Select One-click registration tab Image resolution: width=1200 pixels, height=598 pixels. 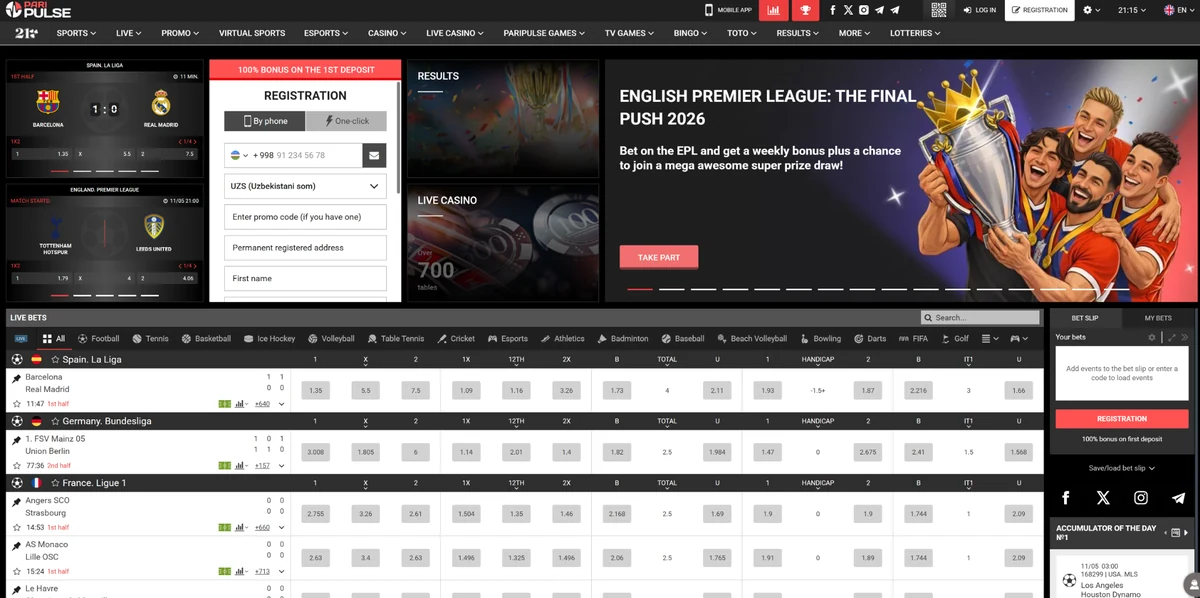coord(346,121)
